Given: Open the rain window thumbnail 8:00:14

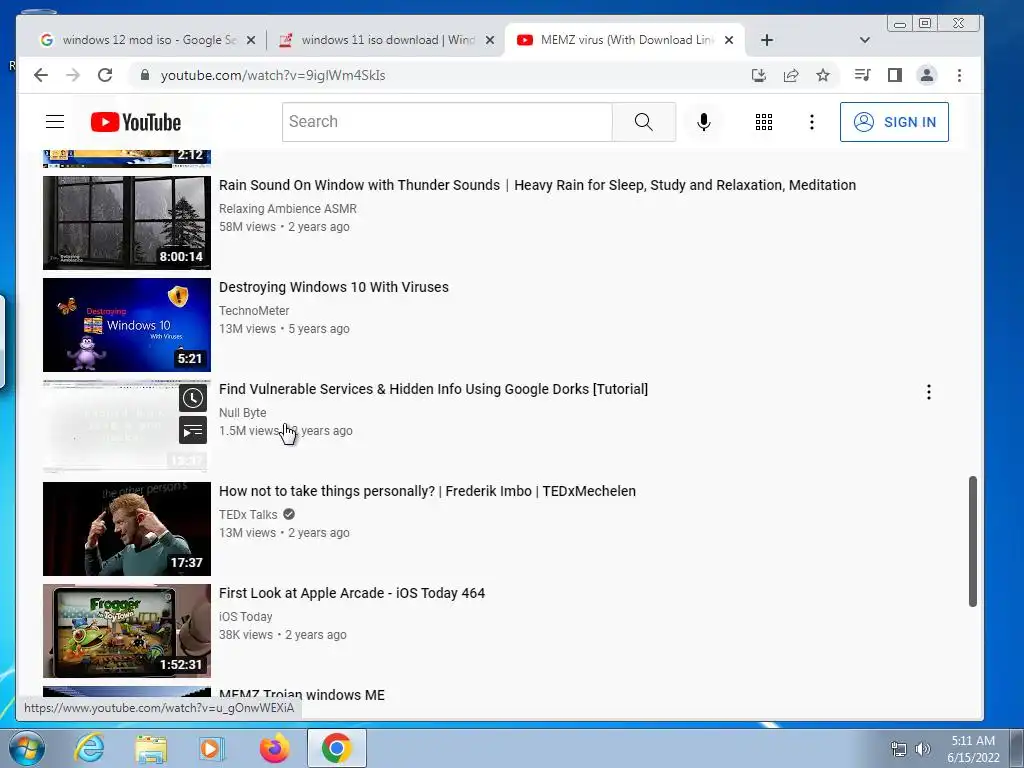Looking at the screenshot, I should tap(127, 223).
